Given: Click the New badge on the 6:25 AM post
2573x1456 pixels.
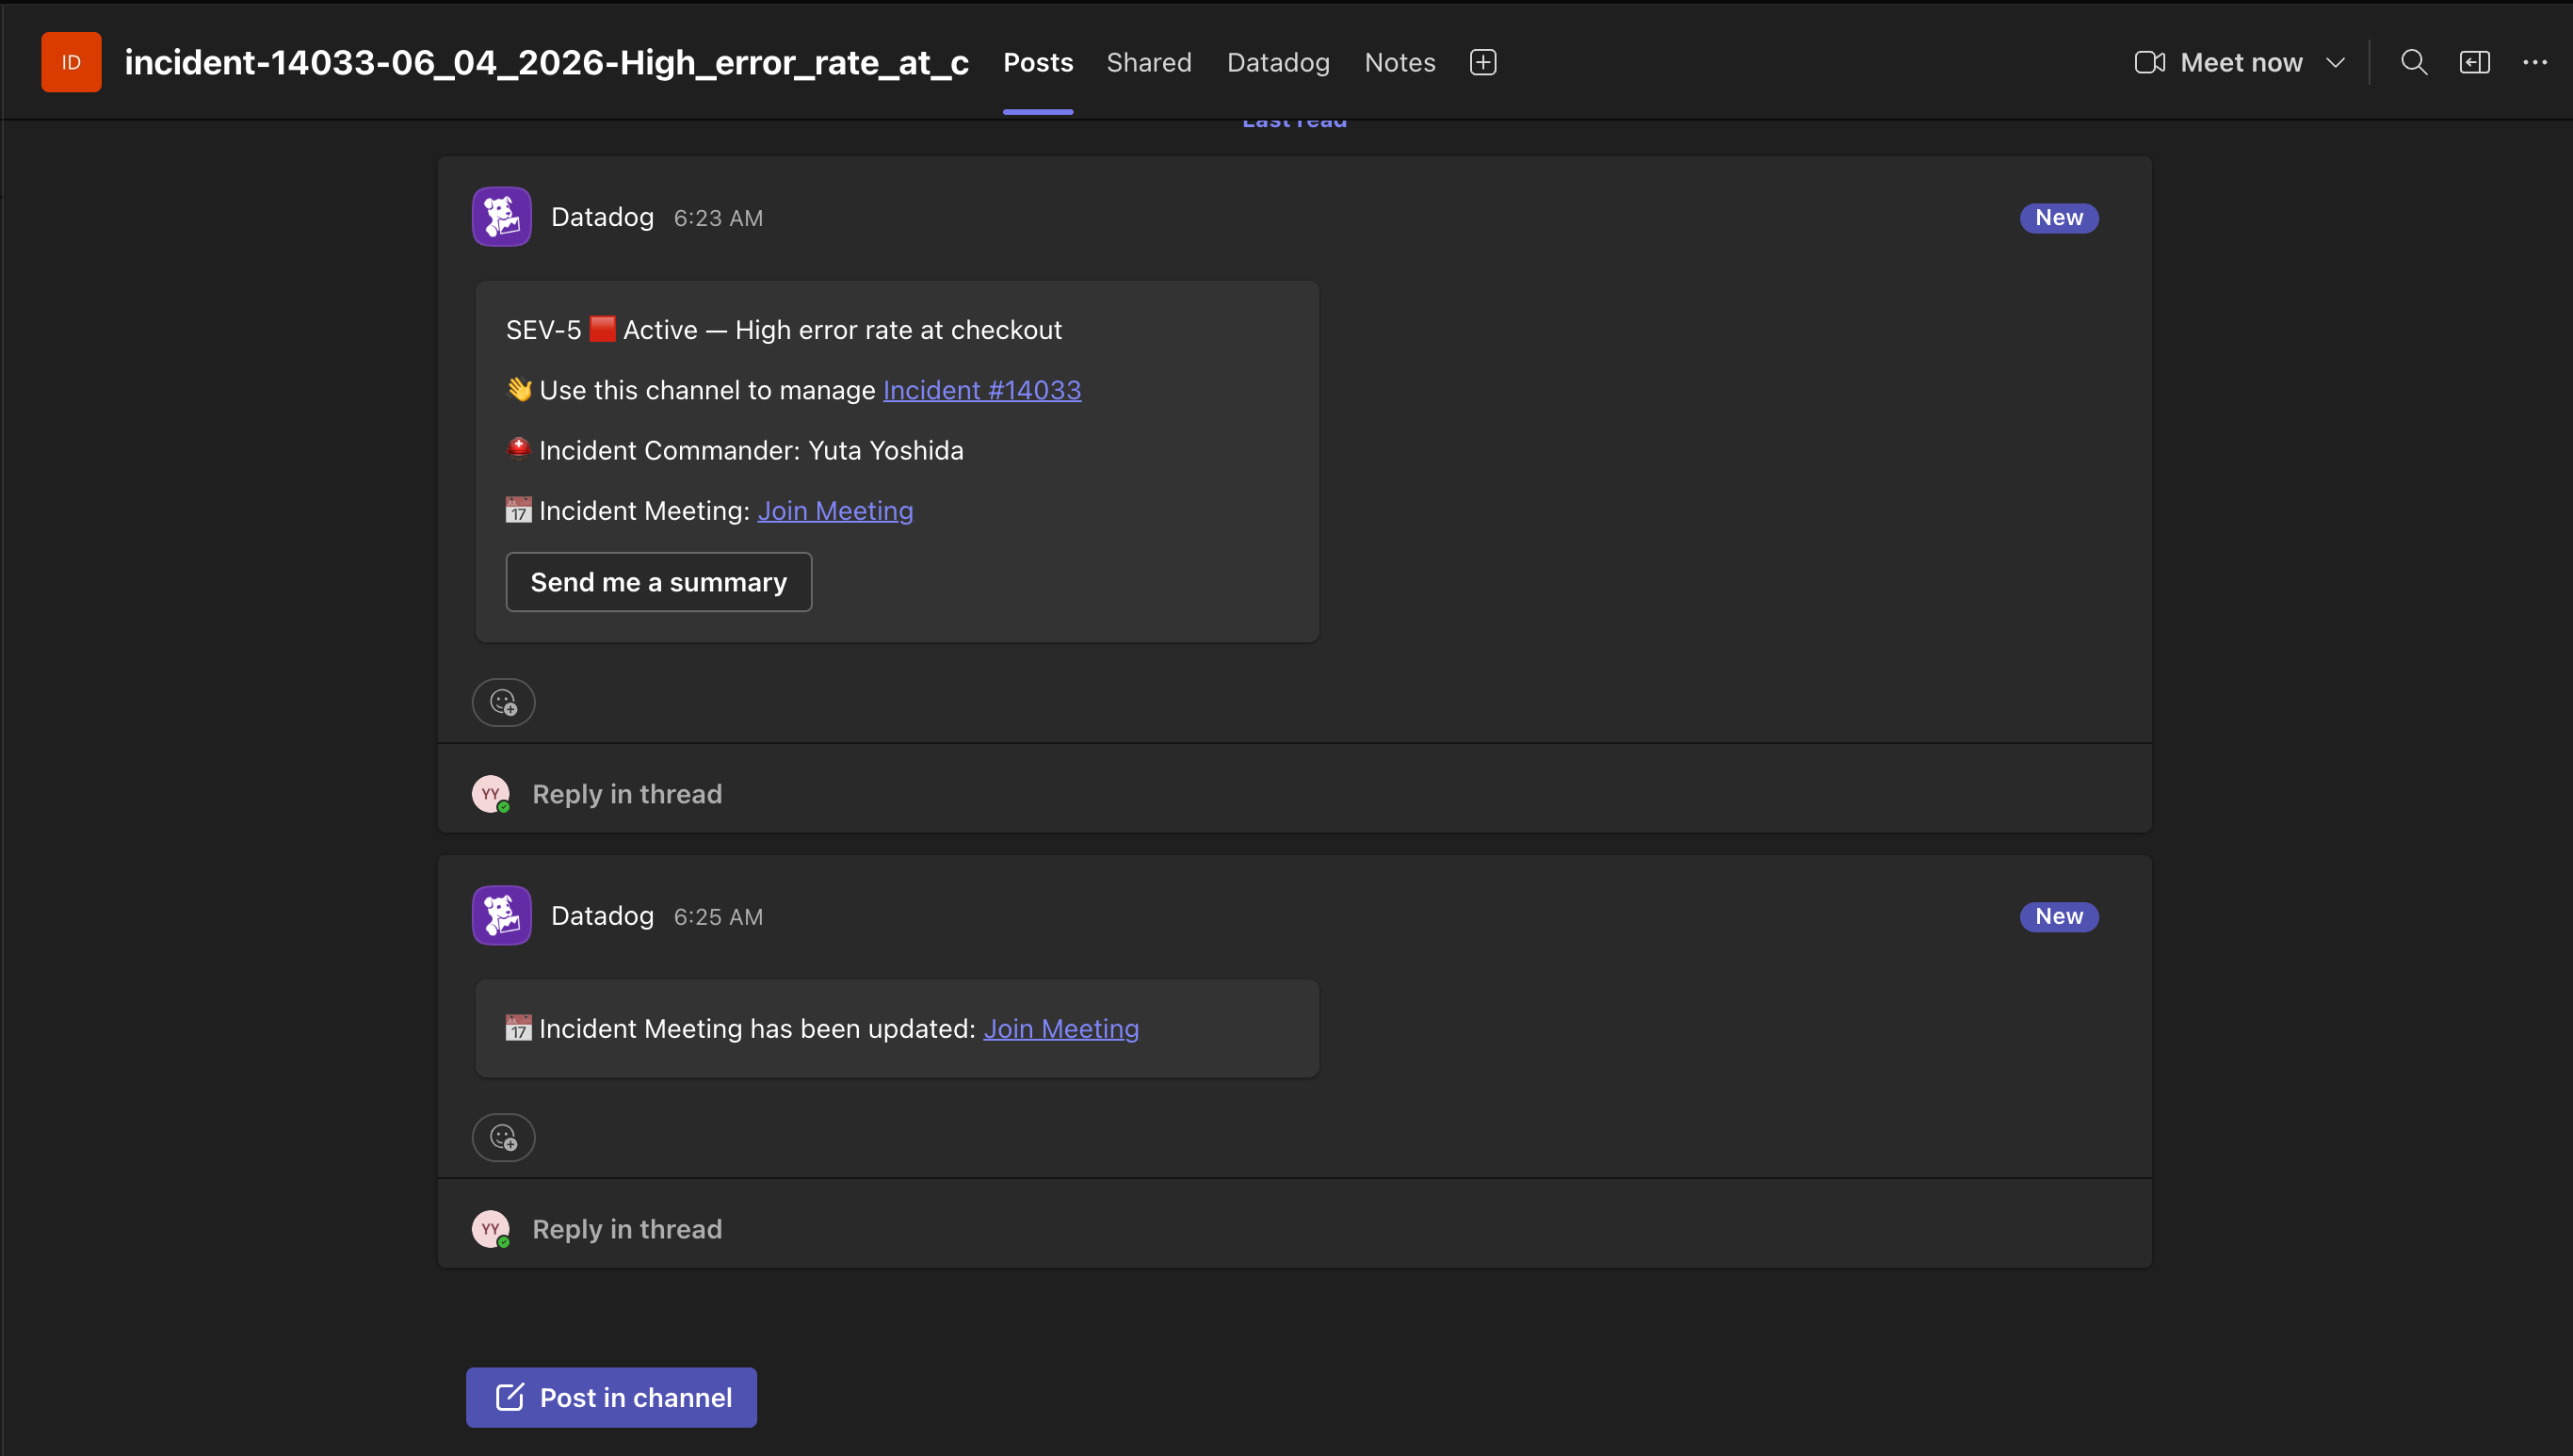Looking at the screenshot, I should (x=2059, y=916).
